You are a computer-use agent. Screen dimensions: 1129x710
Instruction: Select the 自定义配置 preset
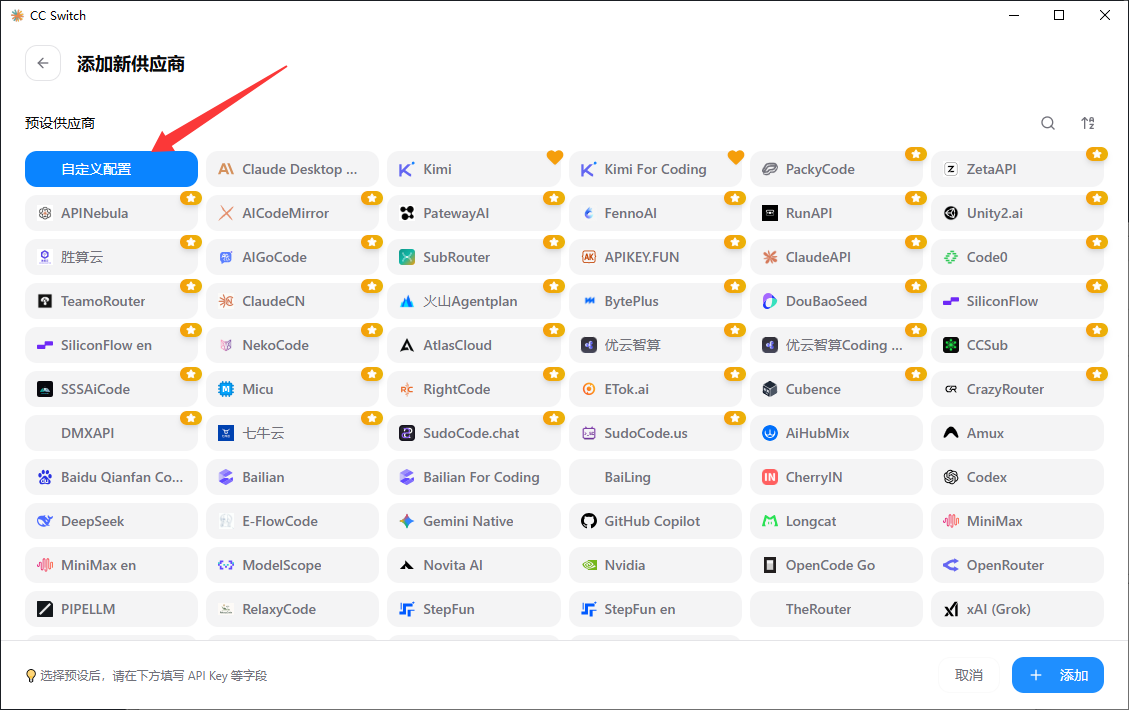tap(112, 169)
